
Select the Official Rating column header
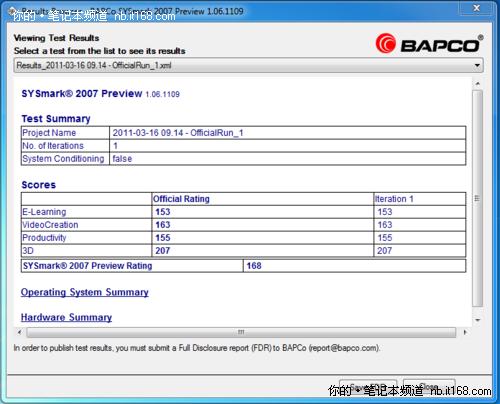coord(181,199)
